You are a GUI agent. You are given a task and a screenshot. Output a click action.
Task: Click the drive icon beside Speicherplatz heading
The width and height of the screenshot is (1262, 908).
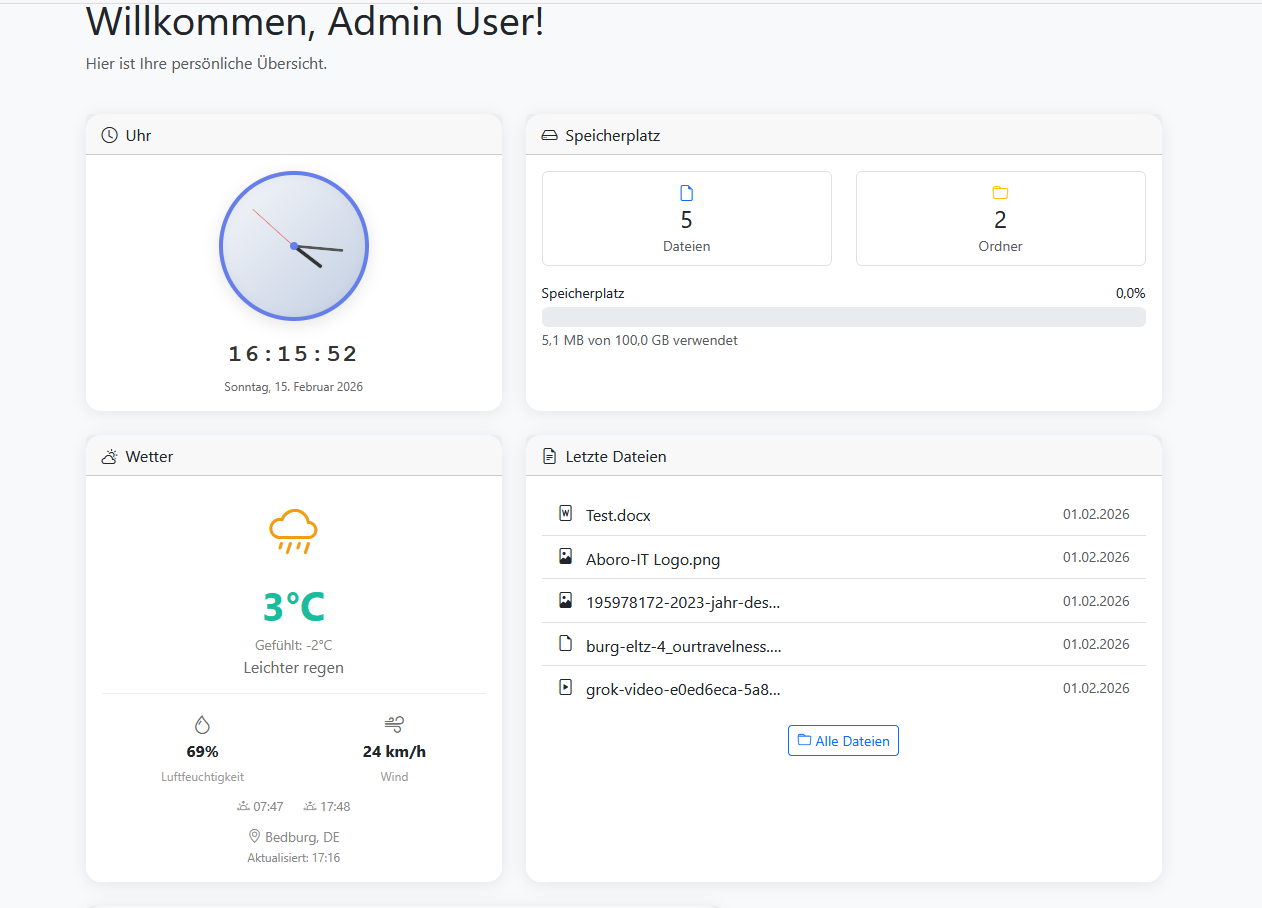[549, 135]
